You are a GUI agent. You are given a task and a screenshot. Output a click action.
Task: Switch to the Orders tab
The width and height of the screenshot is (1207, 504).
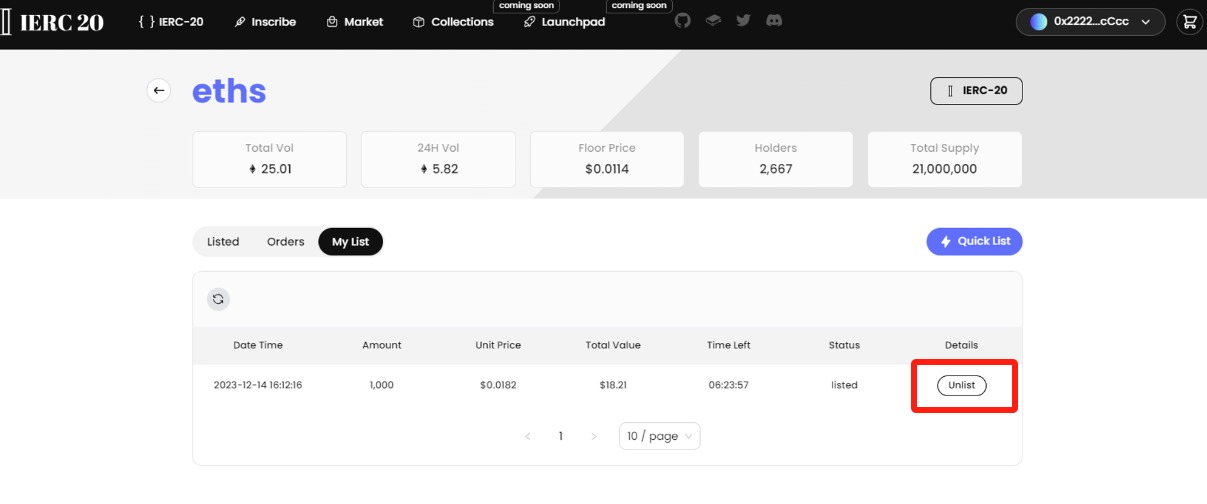click(285, 242)
